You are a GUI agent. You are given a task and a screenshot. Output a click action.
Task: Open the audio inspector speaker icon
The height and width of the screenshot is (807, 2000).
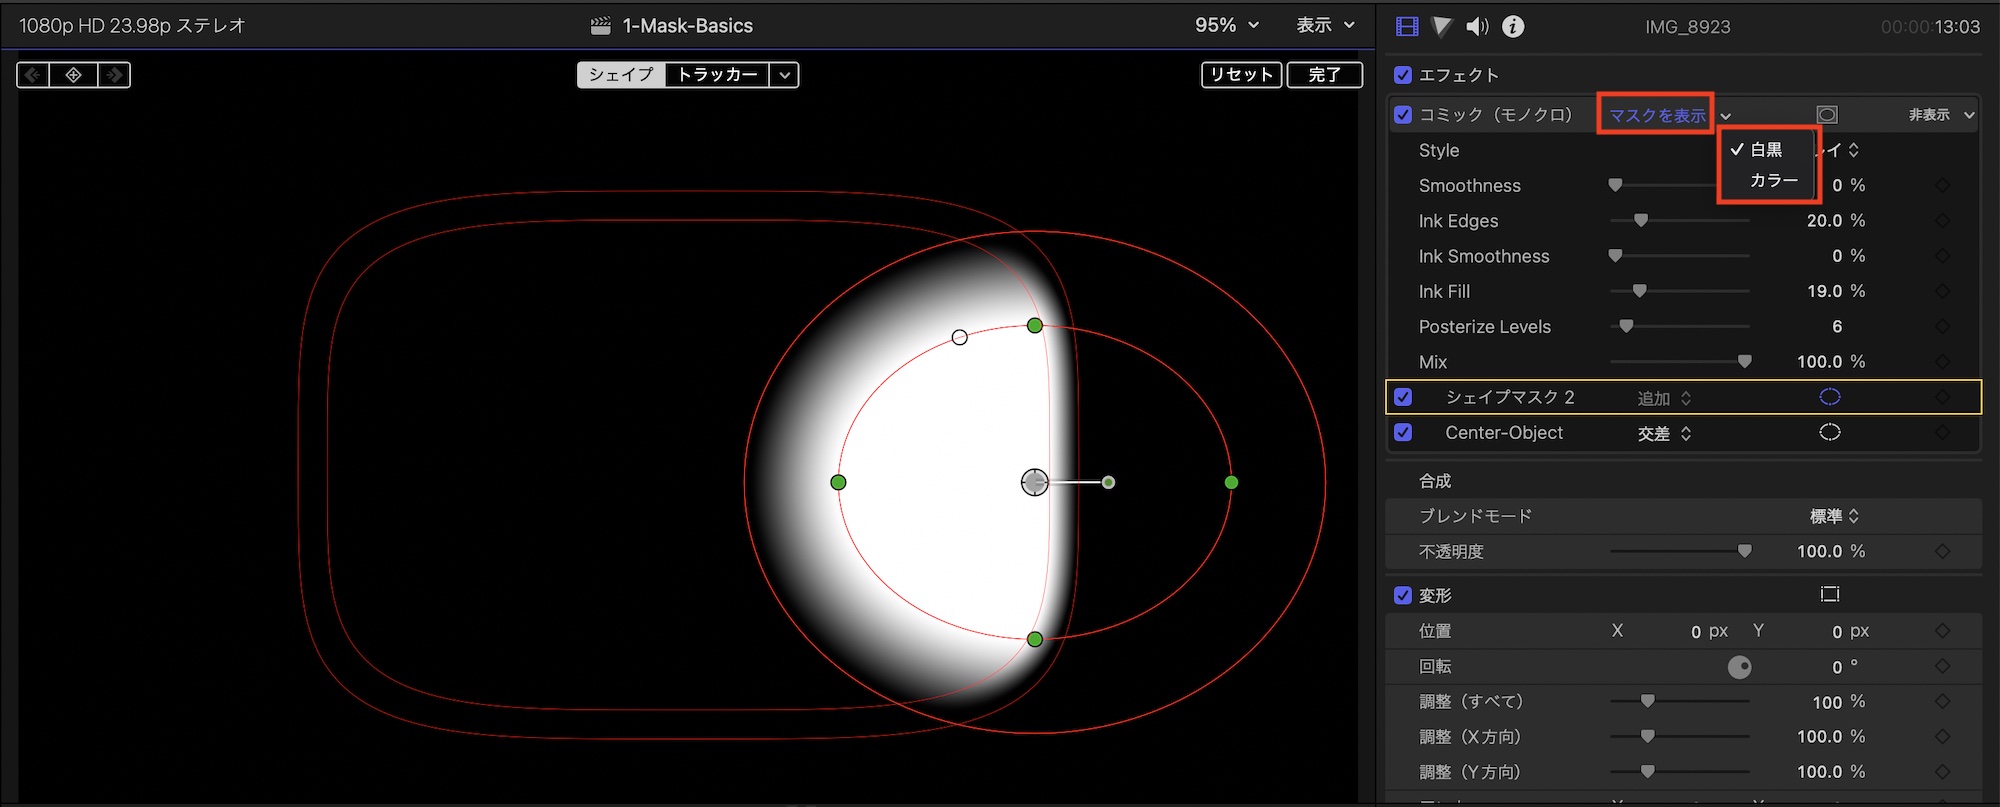tap(1476, 27)
